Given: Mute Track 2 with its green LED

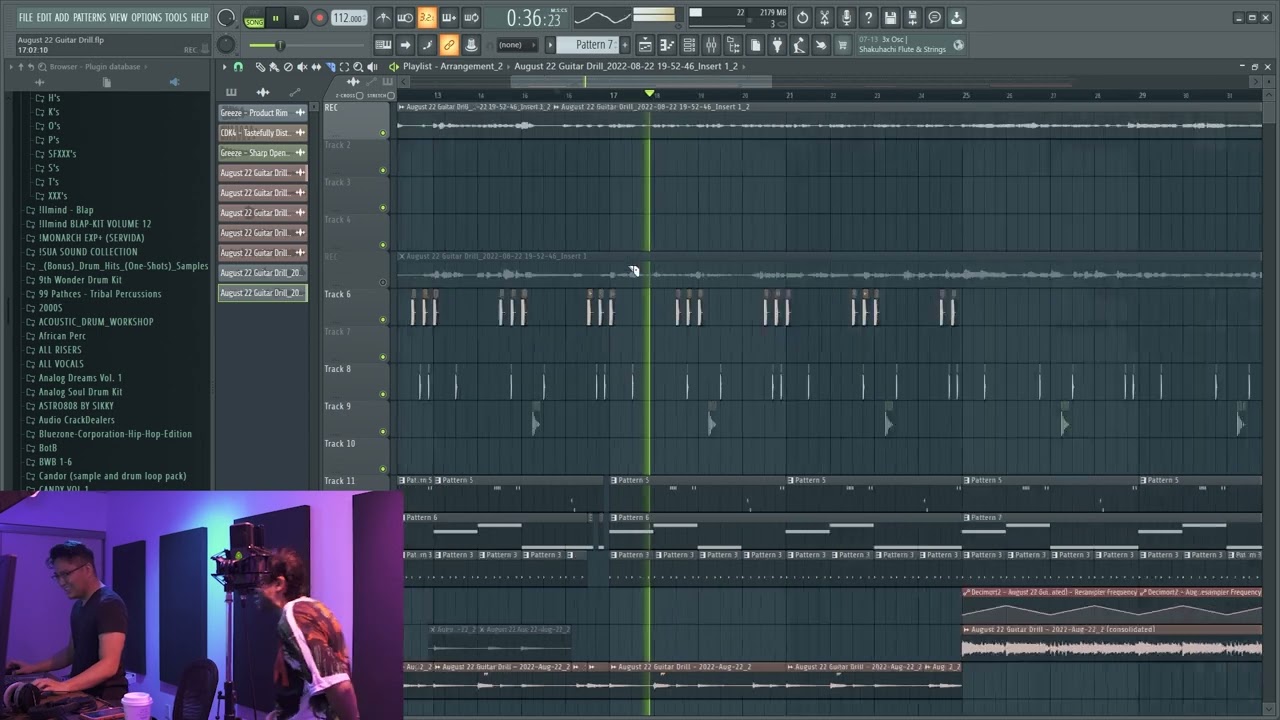Looking at the screenshot, I should [382, 170].
